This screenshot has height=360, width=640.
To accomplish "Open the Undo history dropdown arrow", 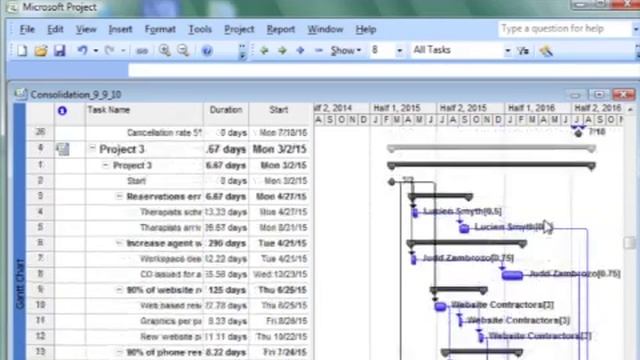I will pyautogui.click(x=96, y=51).
